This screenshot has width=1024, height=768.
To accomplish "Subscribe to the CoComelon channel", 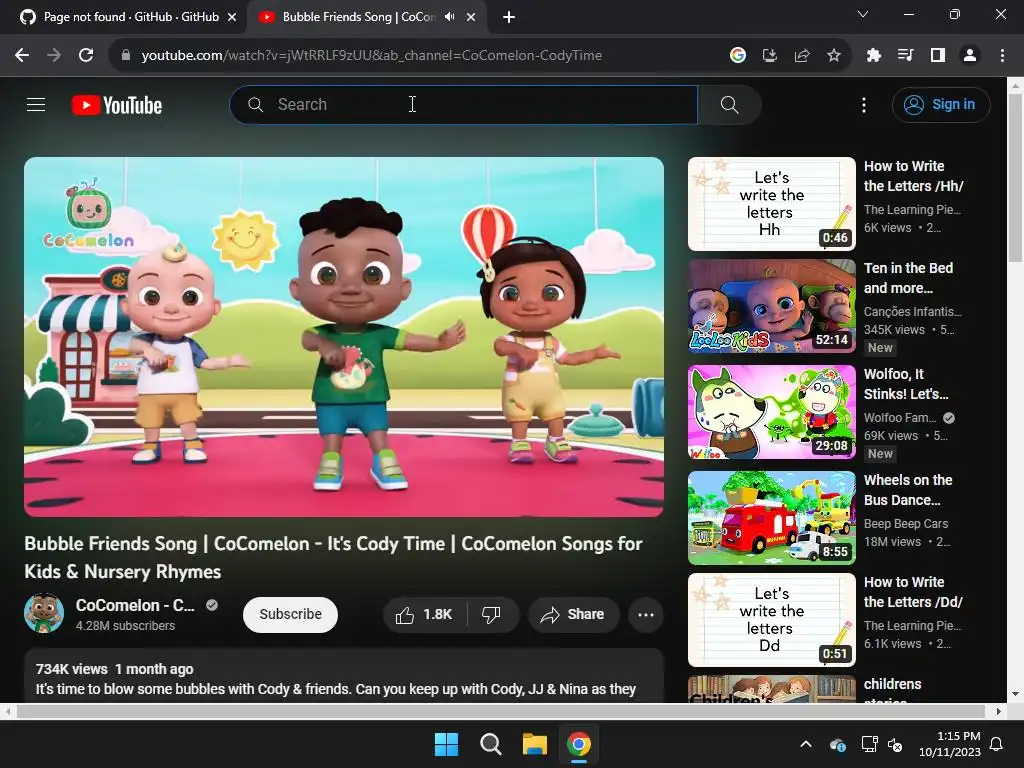I will 291,615.
